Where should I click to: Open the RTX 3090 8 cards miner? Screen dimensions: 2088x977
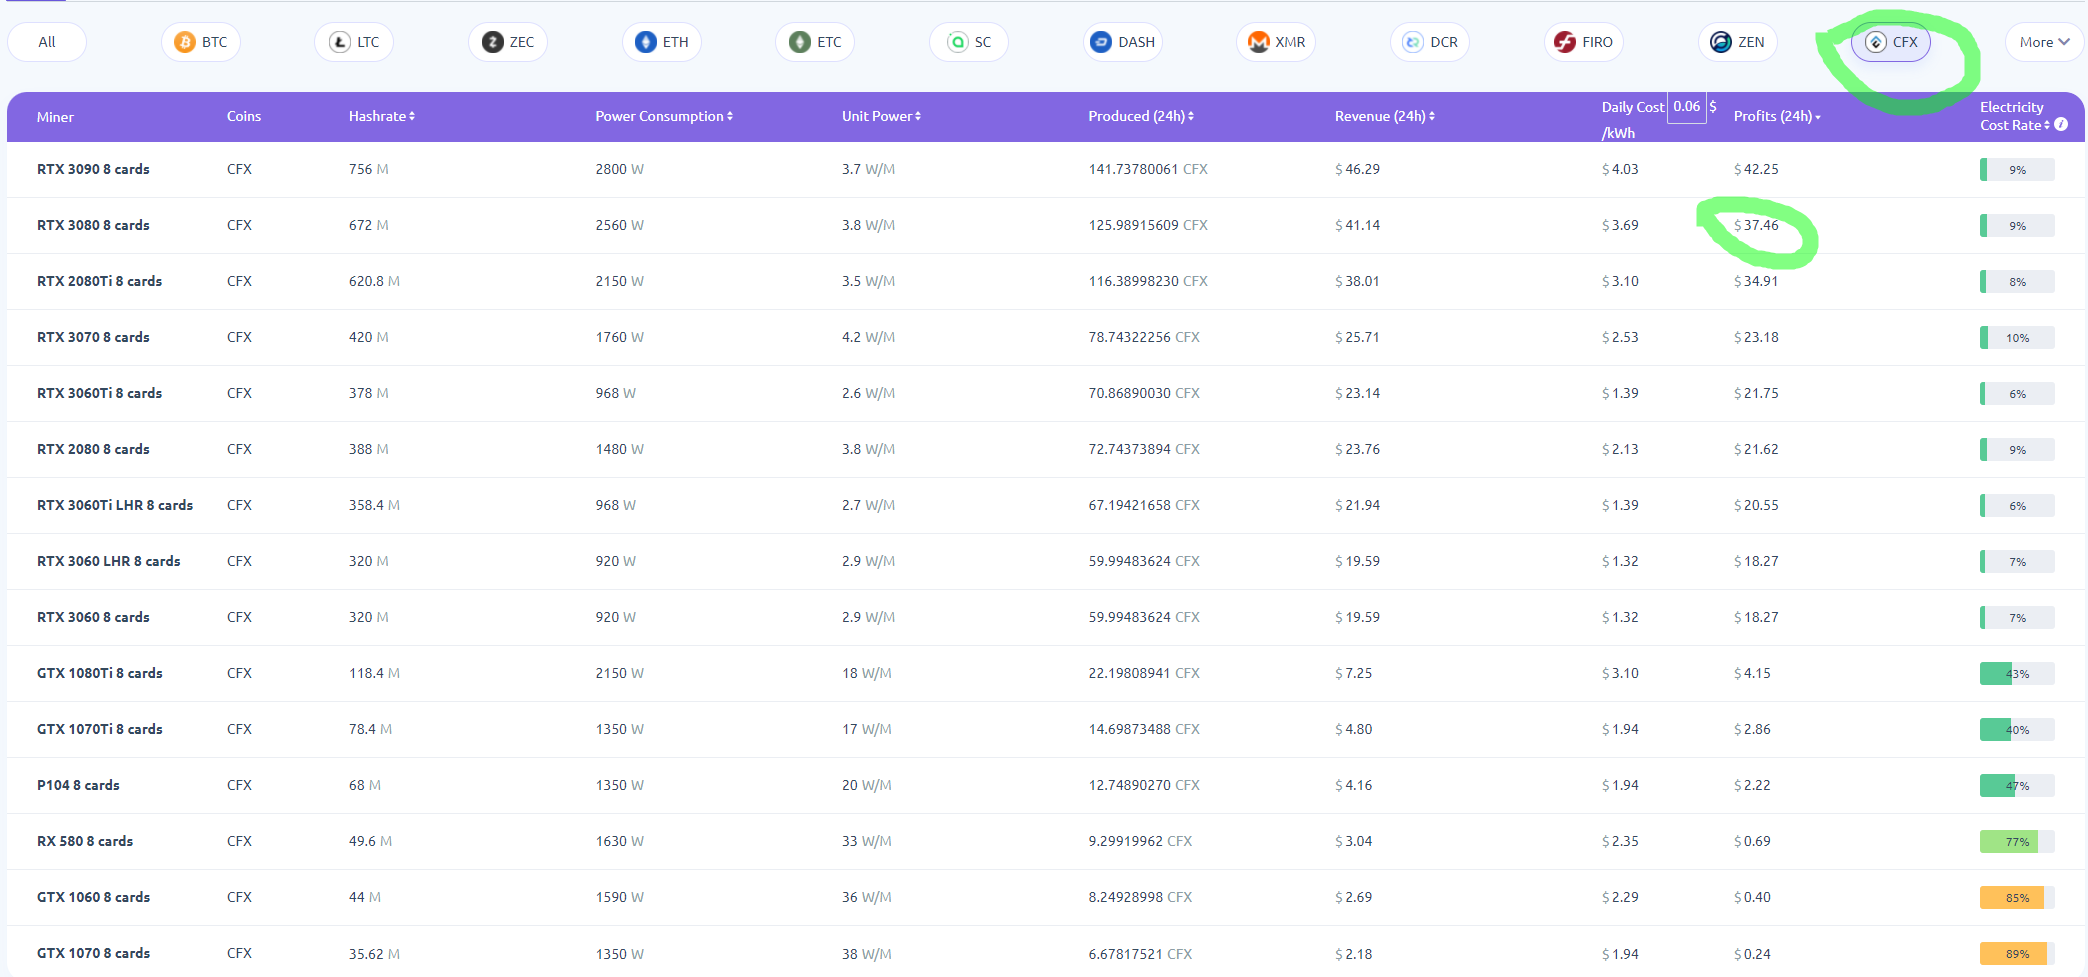(93, 169)
